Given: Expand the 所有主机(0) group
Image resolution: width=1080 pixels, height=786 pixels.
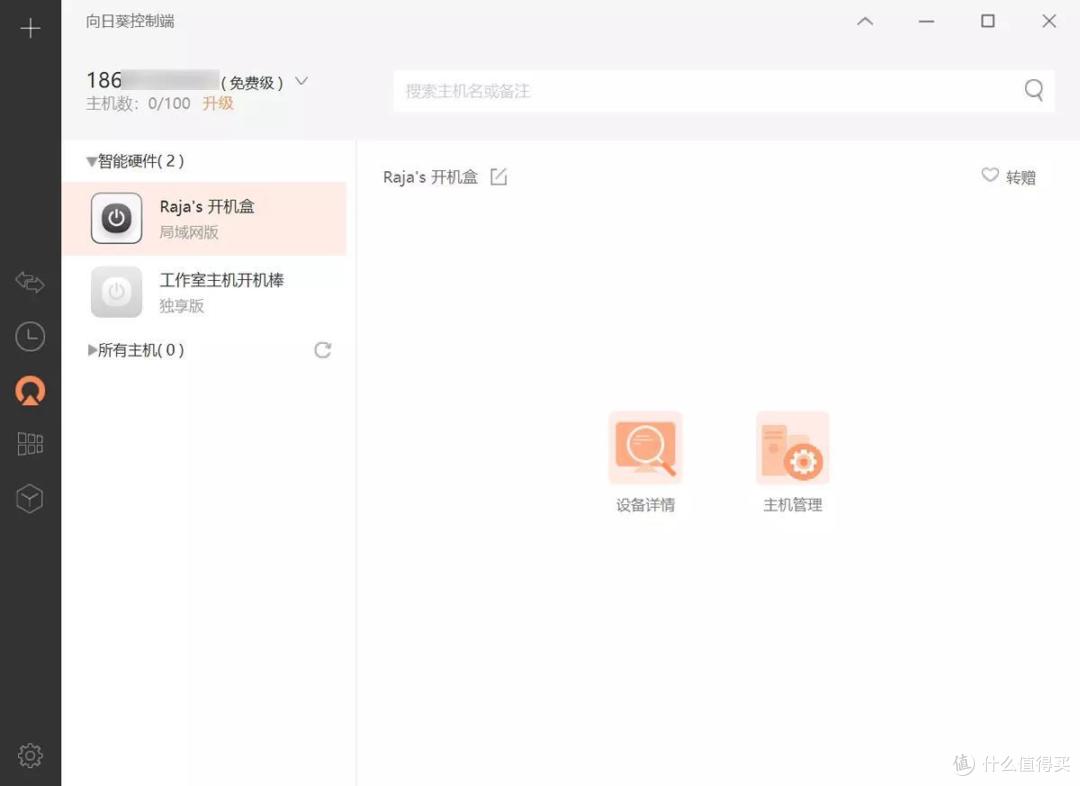Looking at the screenshot, I should tap(92, 350).
